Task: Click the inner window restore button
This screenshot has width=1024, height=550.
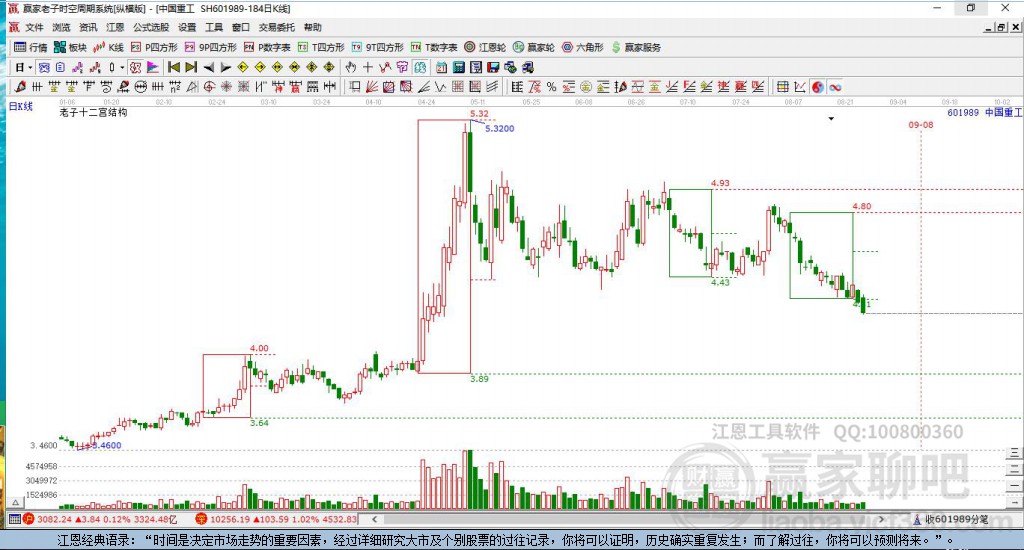Action: pyautogui.click(x=1002, y=27)
